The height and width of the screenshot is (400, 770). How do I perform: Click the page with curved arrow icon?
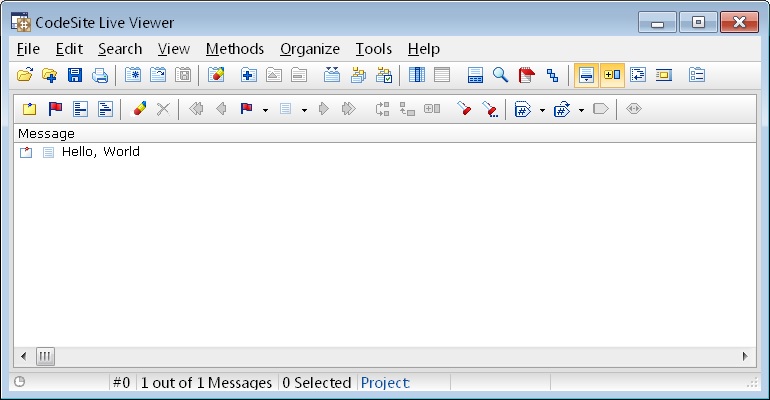pyautogui.click(x=158, y=75)
